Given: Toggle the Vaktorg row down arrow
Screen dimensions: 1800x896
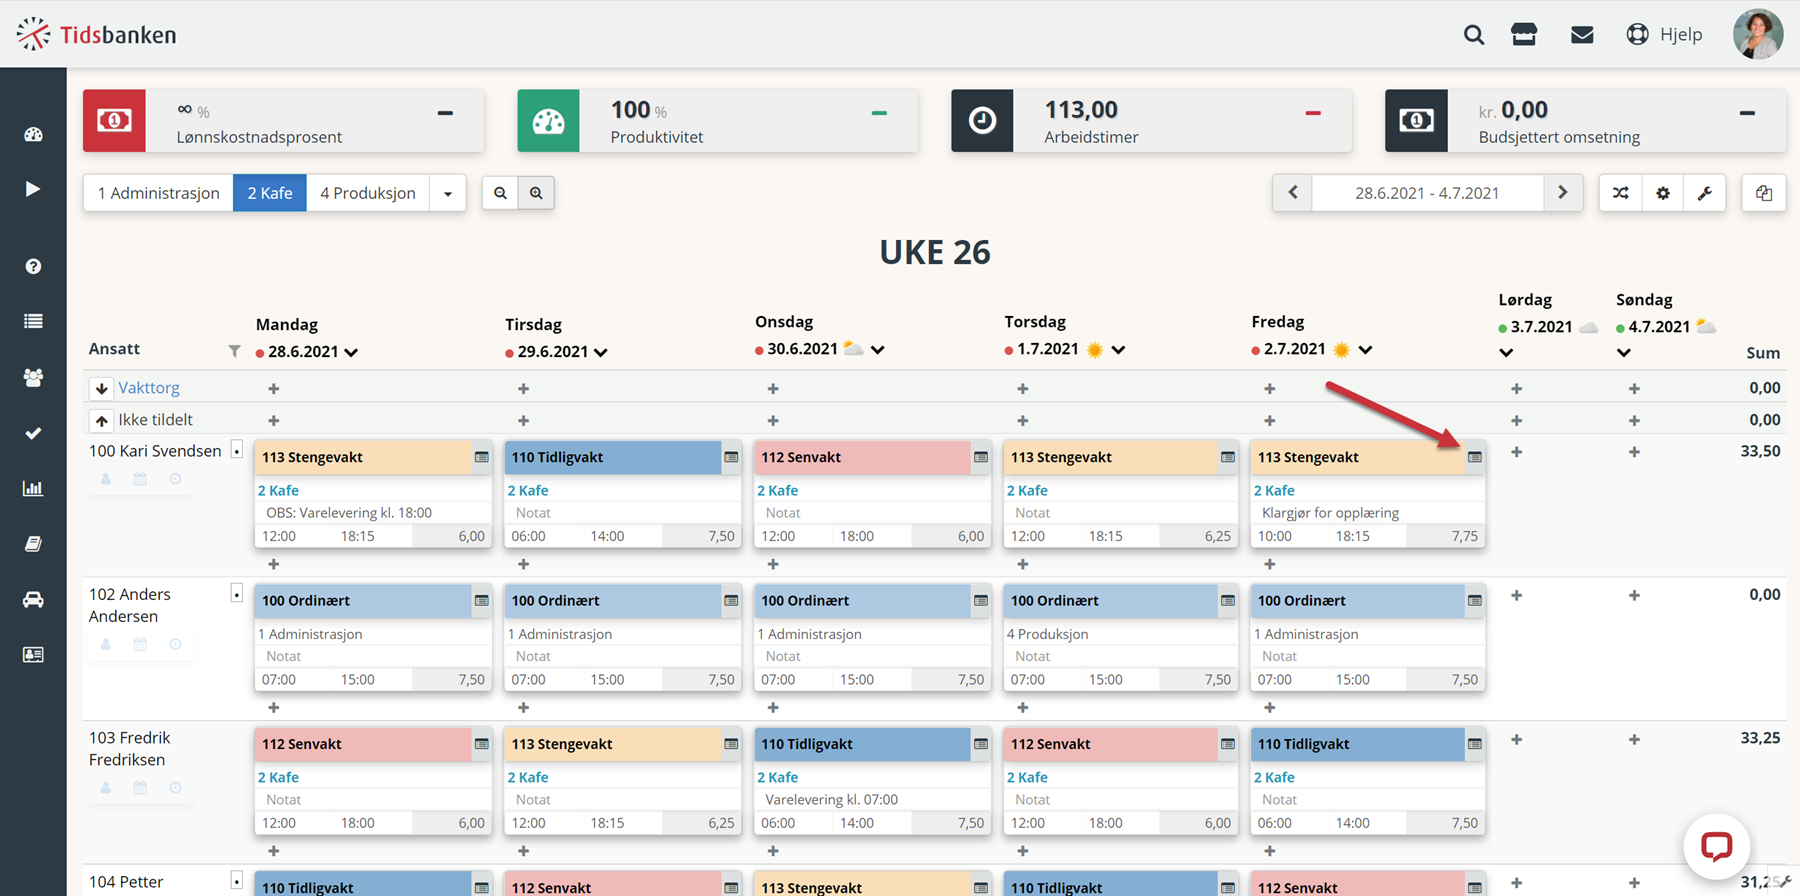Looking at the screenshot, I should (101, 388).
